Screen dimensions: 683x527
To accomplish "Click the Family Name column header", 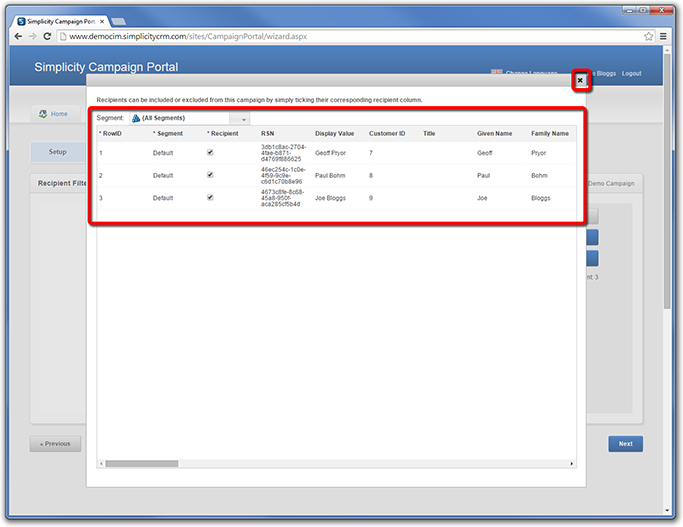I will [550, 134].
